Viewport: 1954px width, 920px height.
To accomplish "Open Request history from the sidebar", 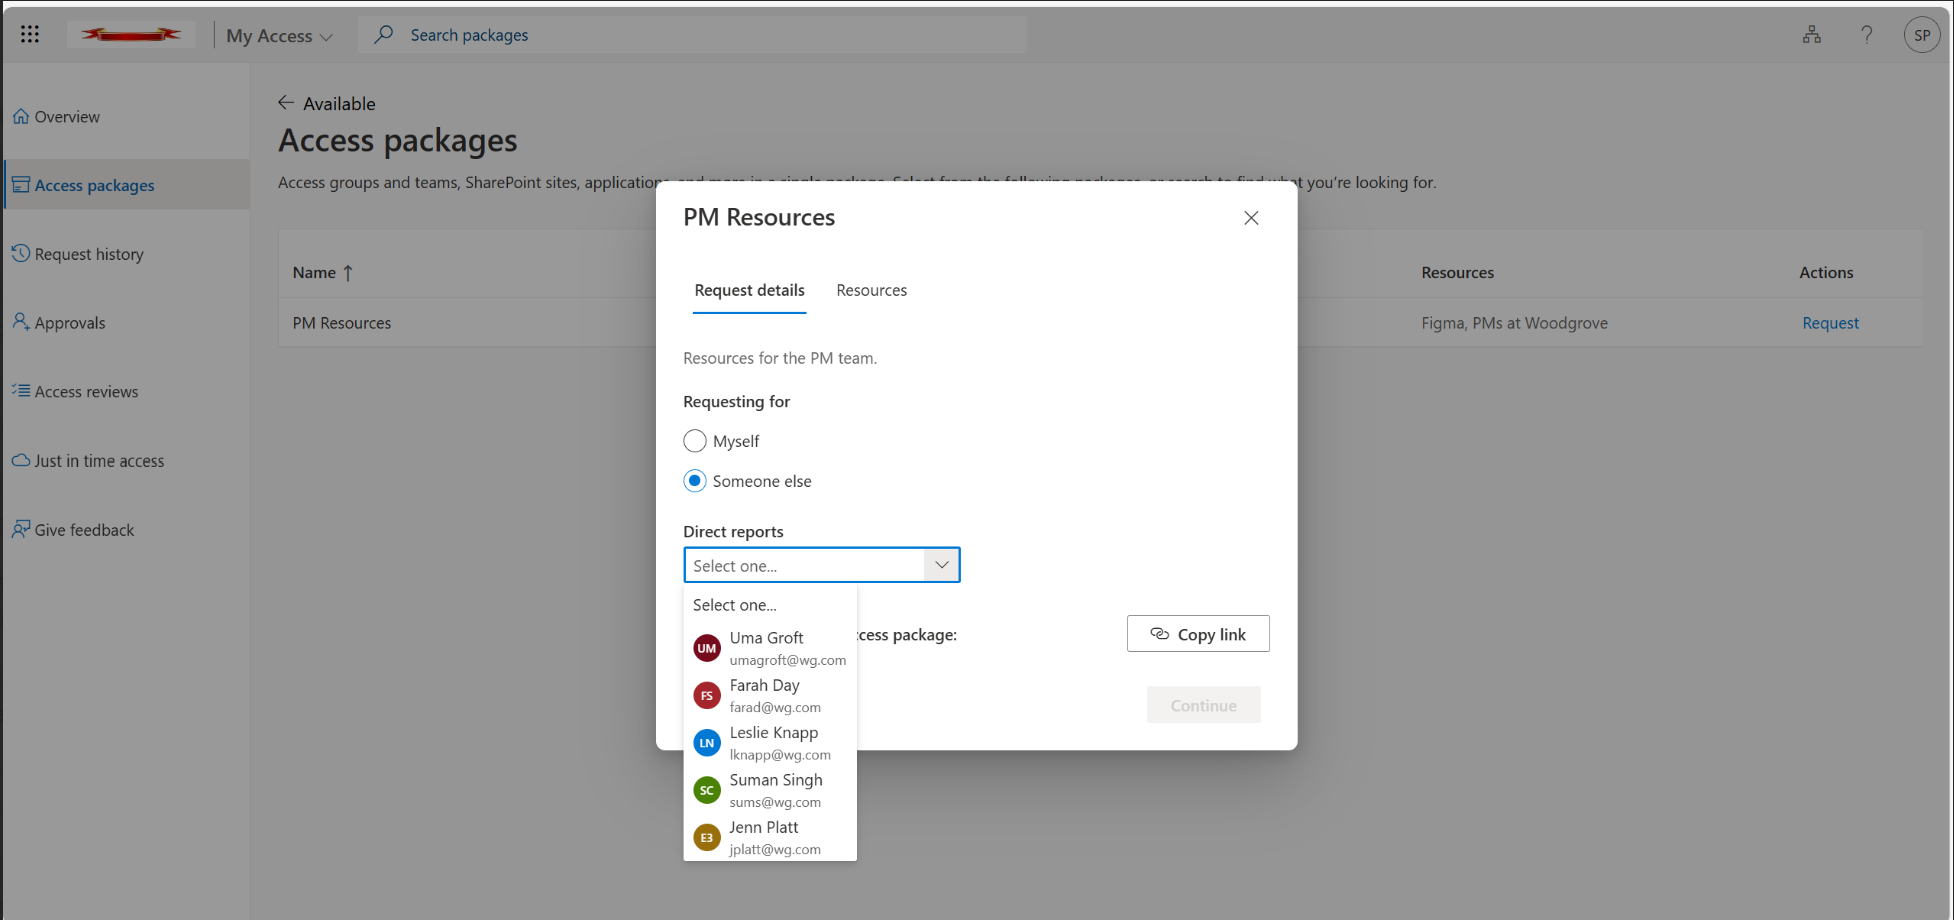I will pos(89,253).
